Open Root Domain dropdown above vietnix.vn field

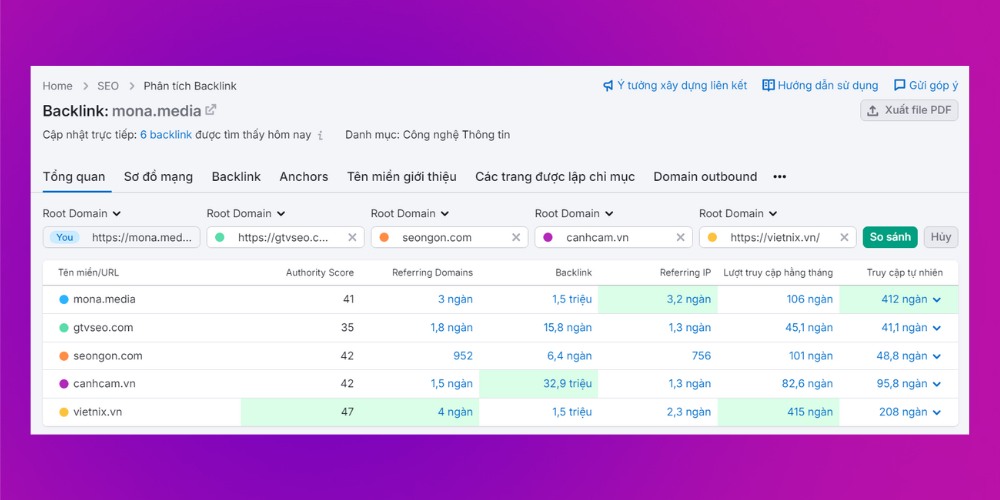[x=738, y=214]
